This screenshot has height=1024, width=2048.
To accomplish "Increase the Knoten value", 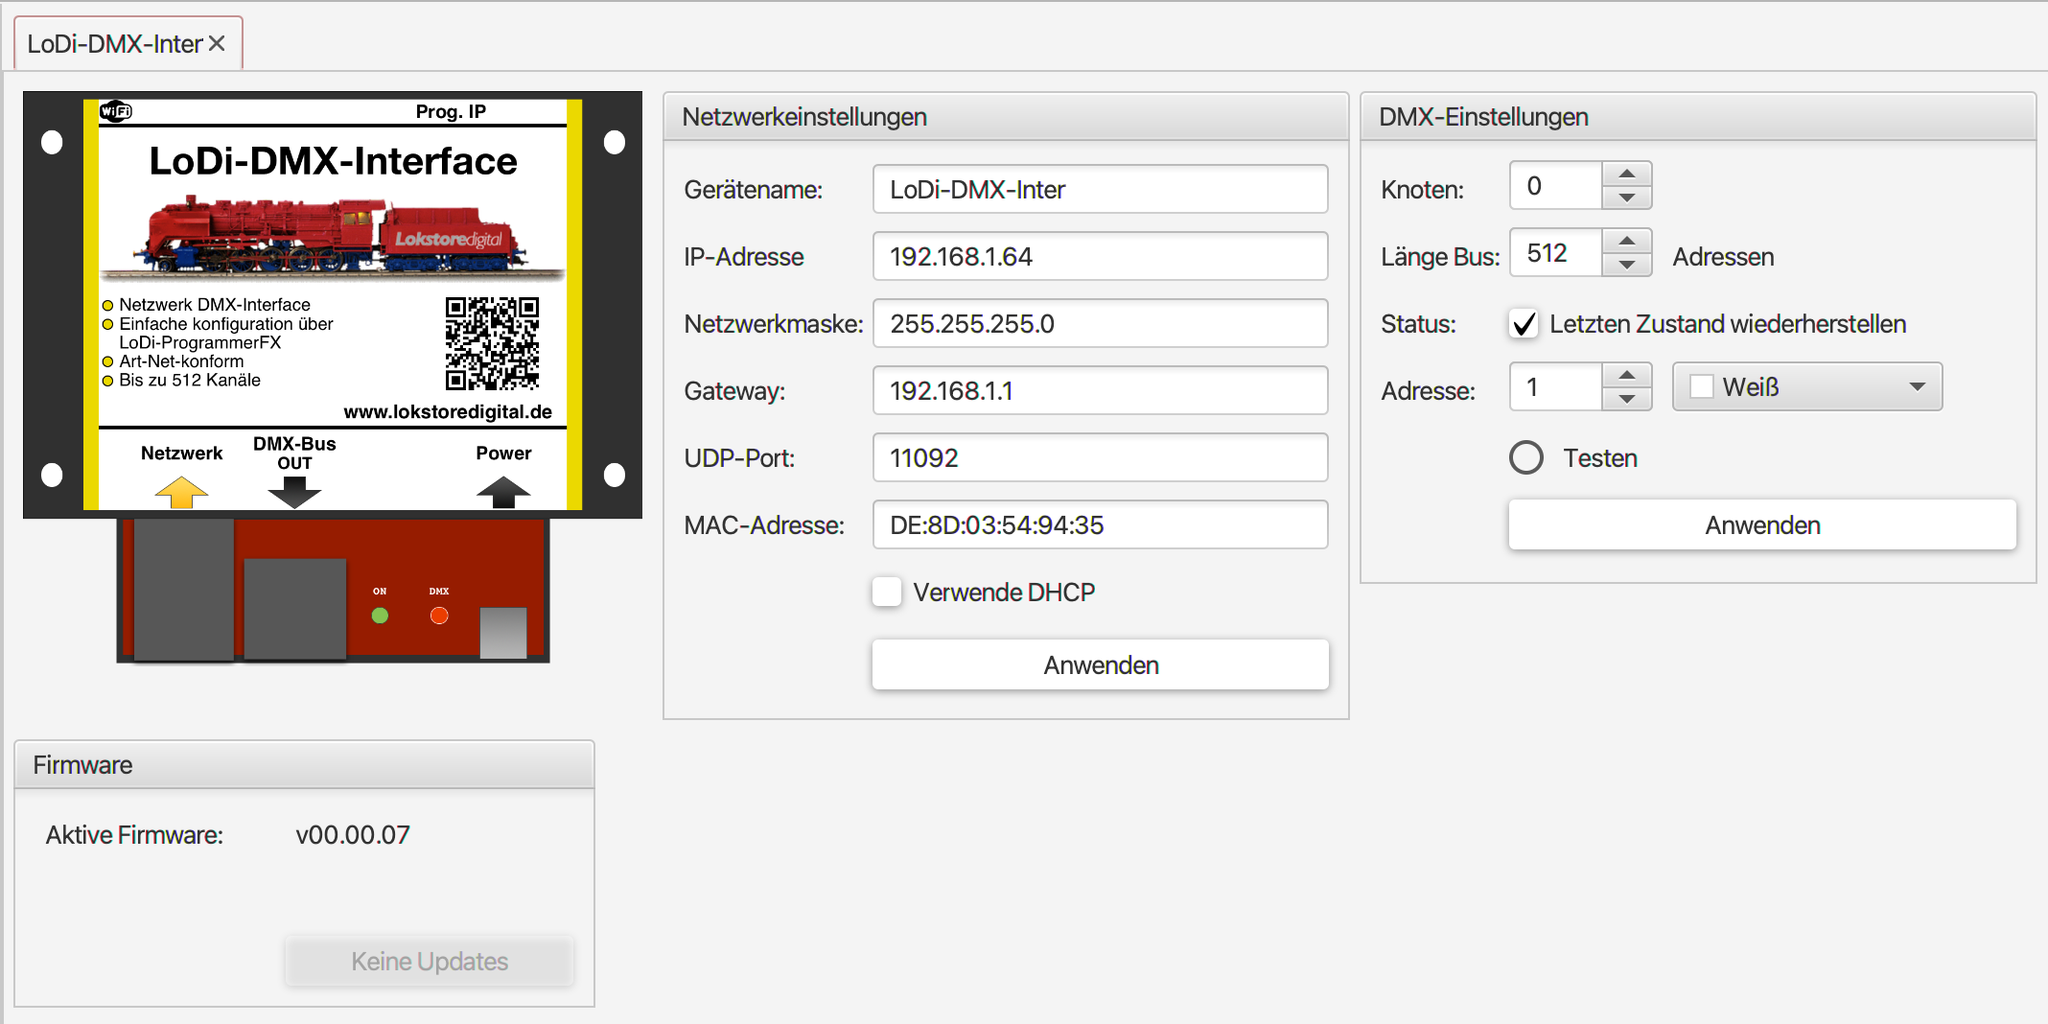I will [x=1627, y=174].
